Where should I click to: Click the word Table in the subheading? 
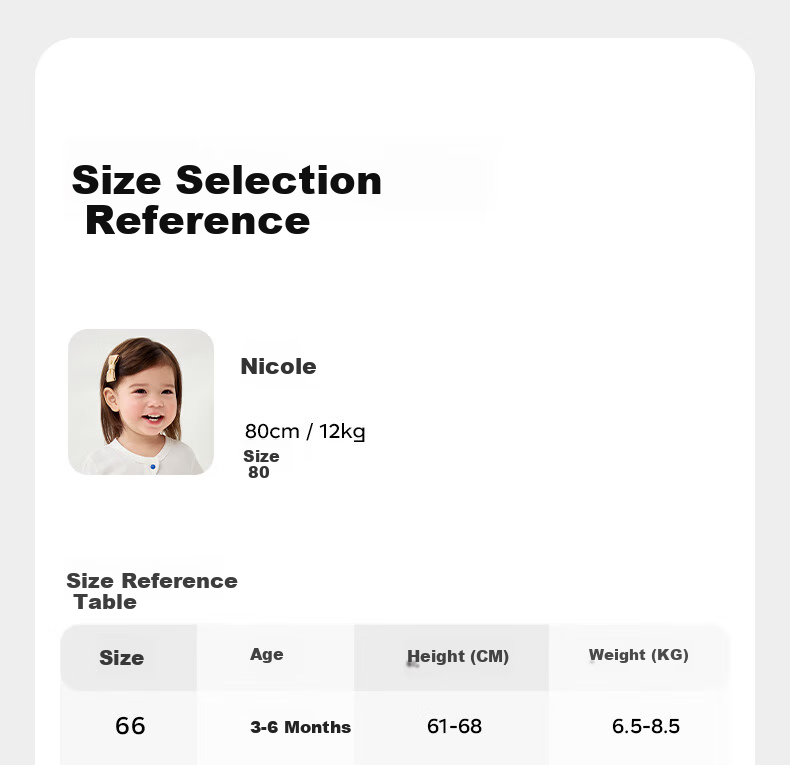105,602
